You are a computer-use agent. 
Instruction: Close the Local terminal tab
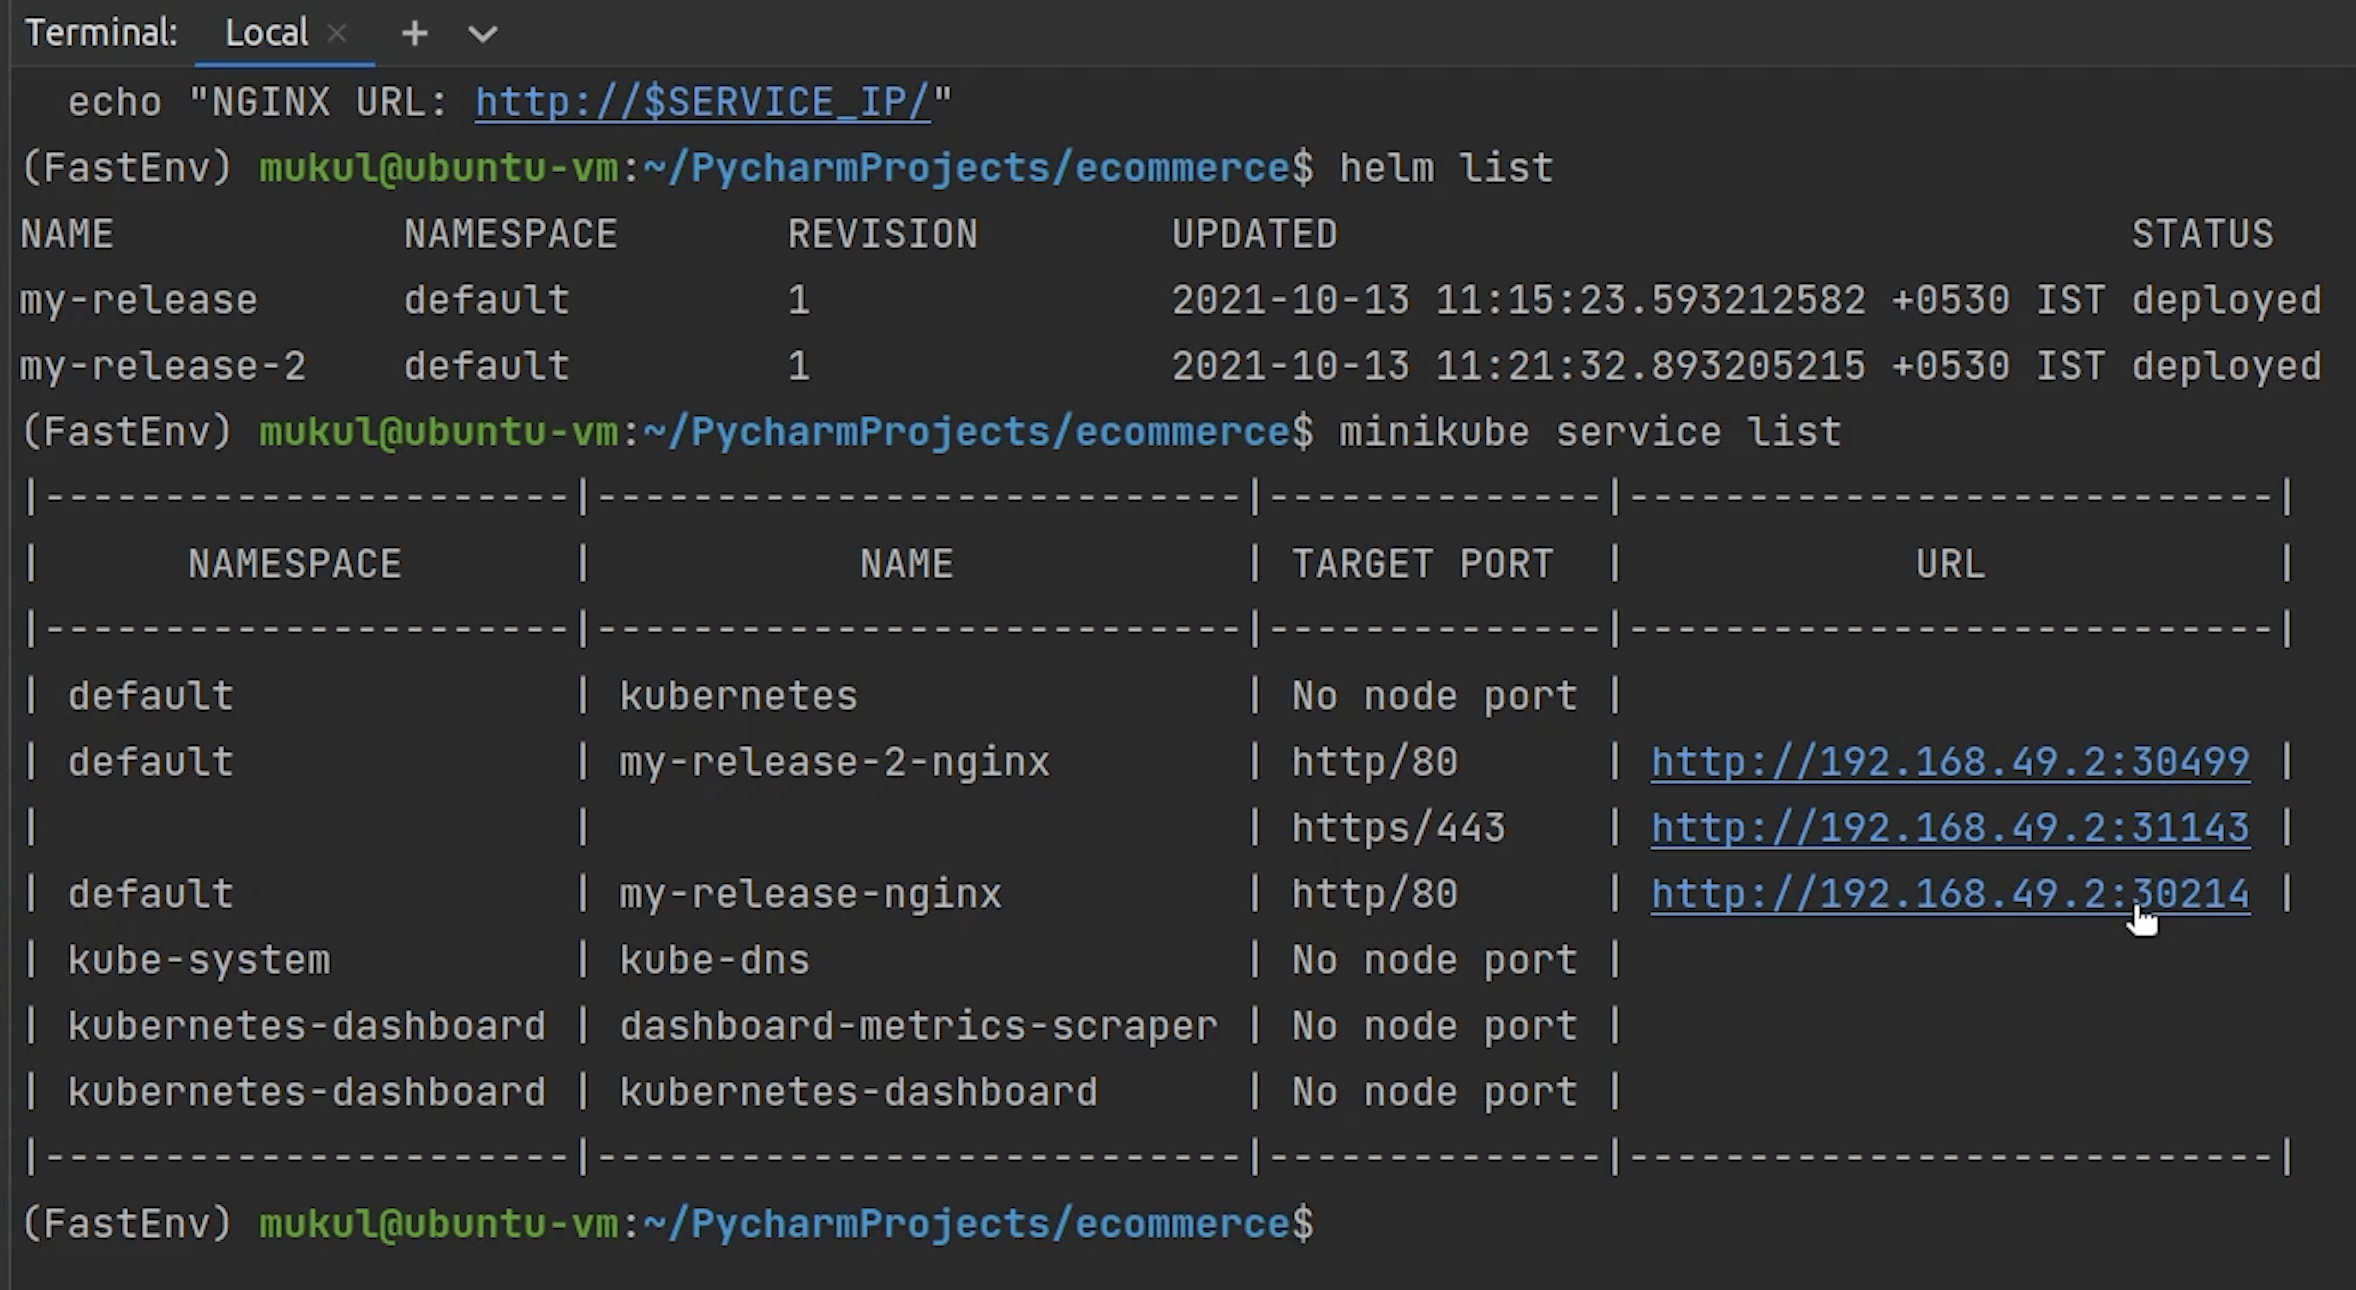pyautogui.click(x=337, y=34)
